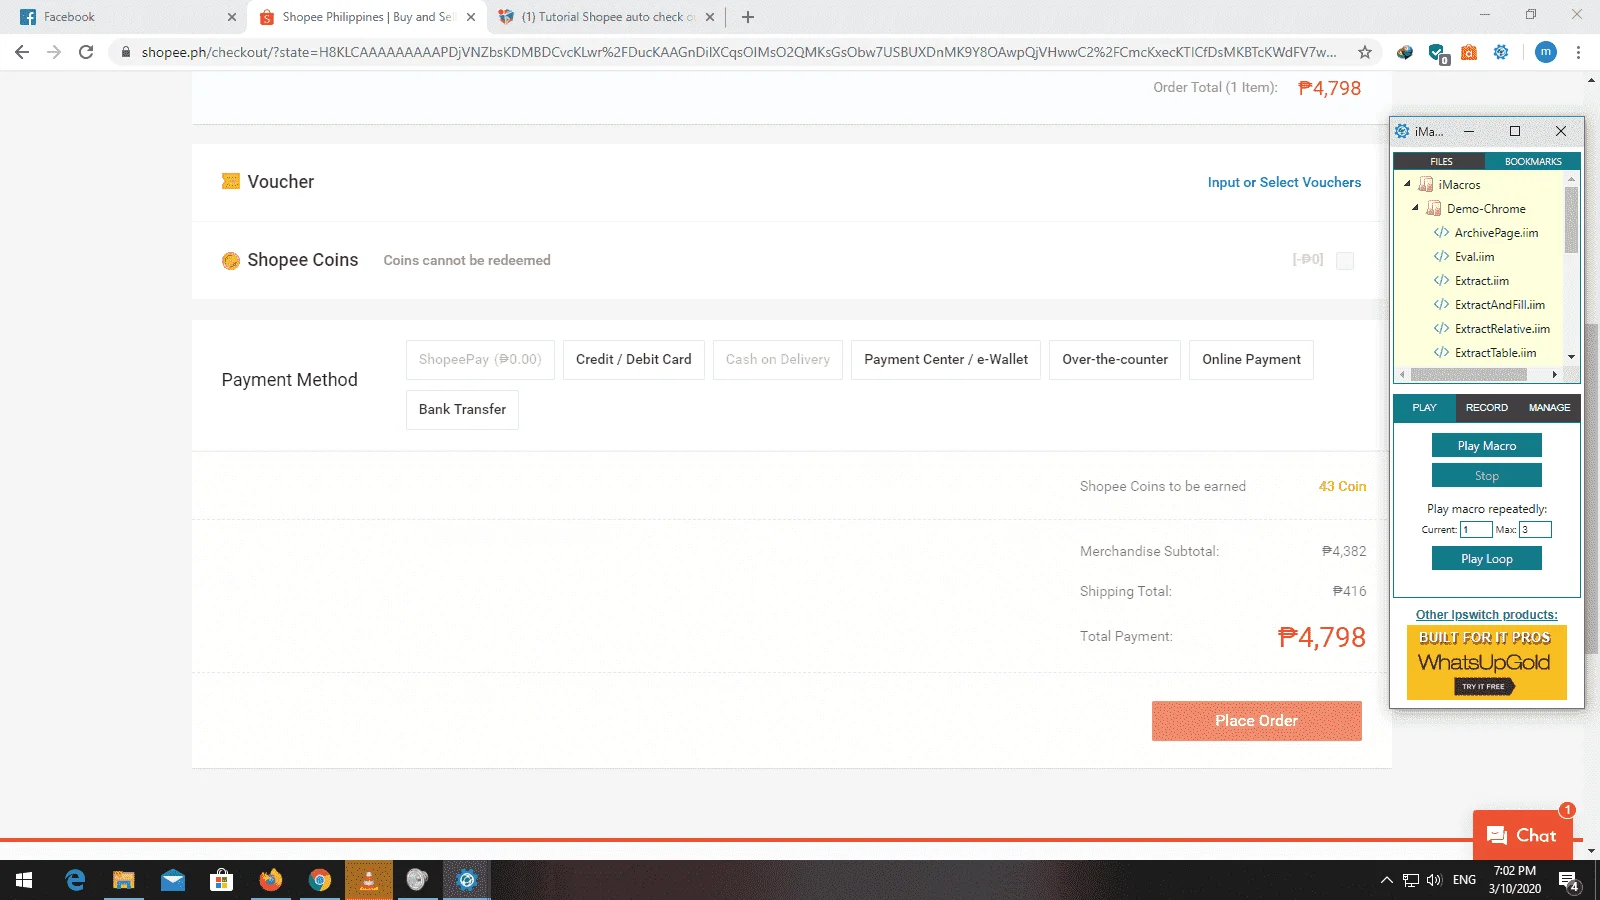Reload the Shopee checkout page
This screenshot has height=900, width=1600.
point(86,52)
